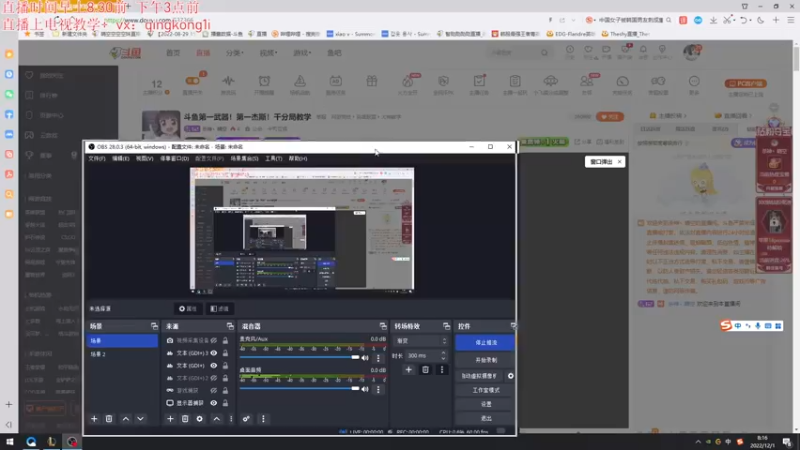Viewport: 800px width, 450px height.
Task: Click the Mic/Aux volume slider
Action: click(299, 358)
